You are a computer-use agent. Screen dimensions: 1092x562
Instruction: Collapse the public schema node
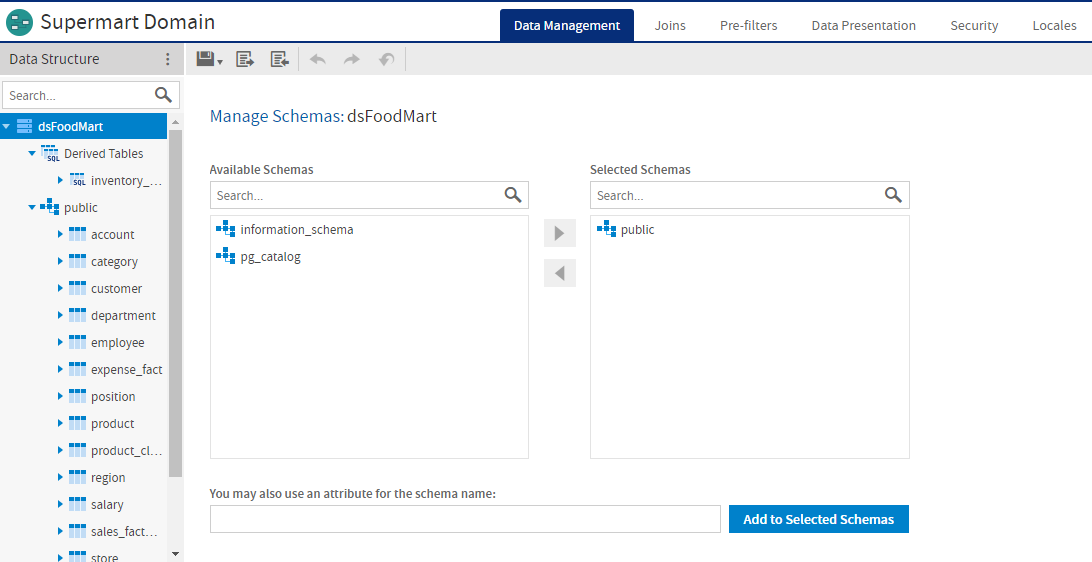(32, 208)
